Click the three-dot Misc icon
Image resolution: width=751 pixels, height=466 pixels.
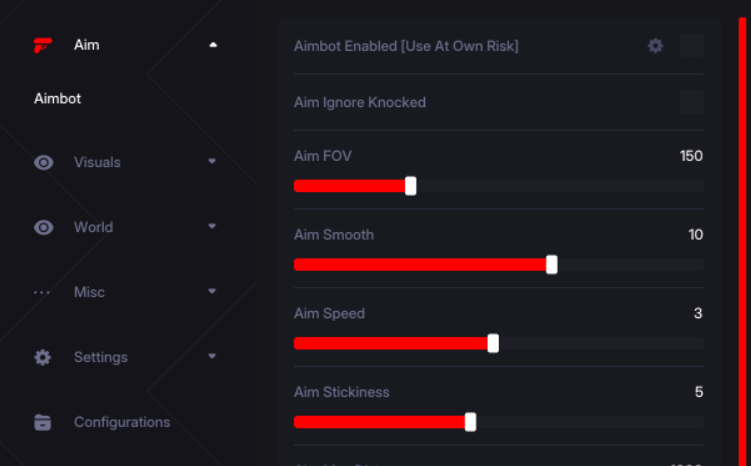click(x=42, y=292)
